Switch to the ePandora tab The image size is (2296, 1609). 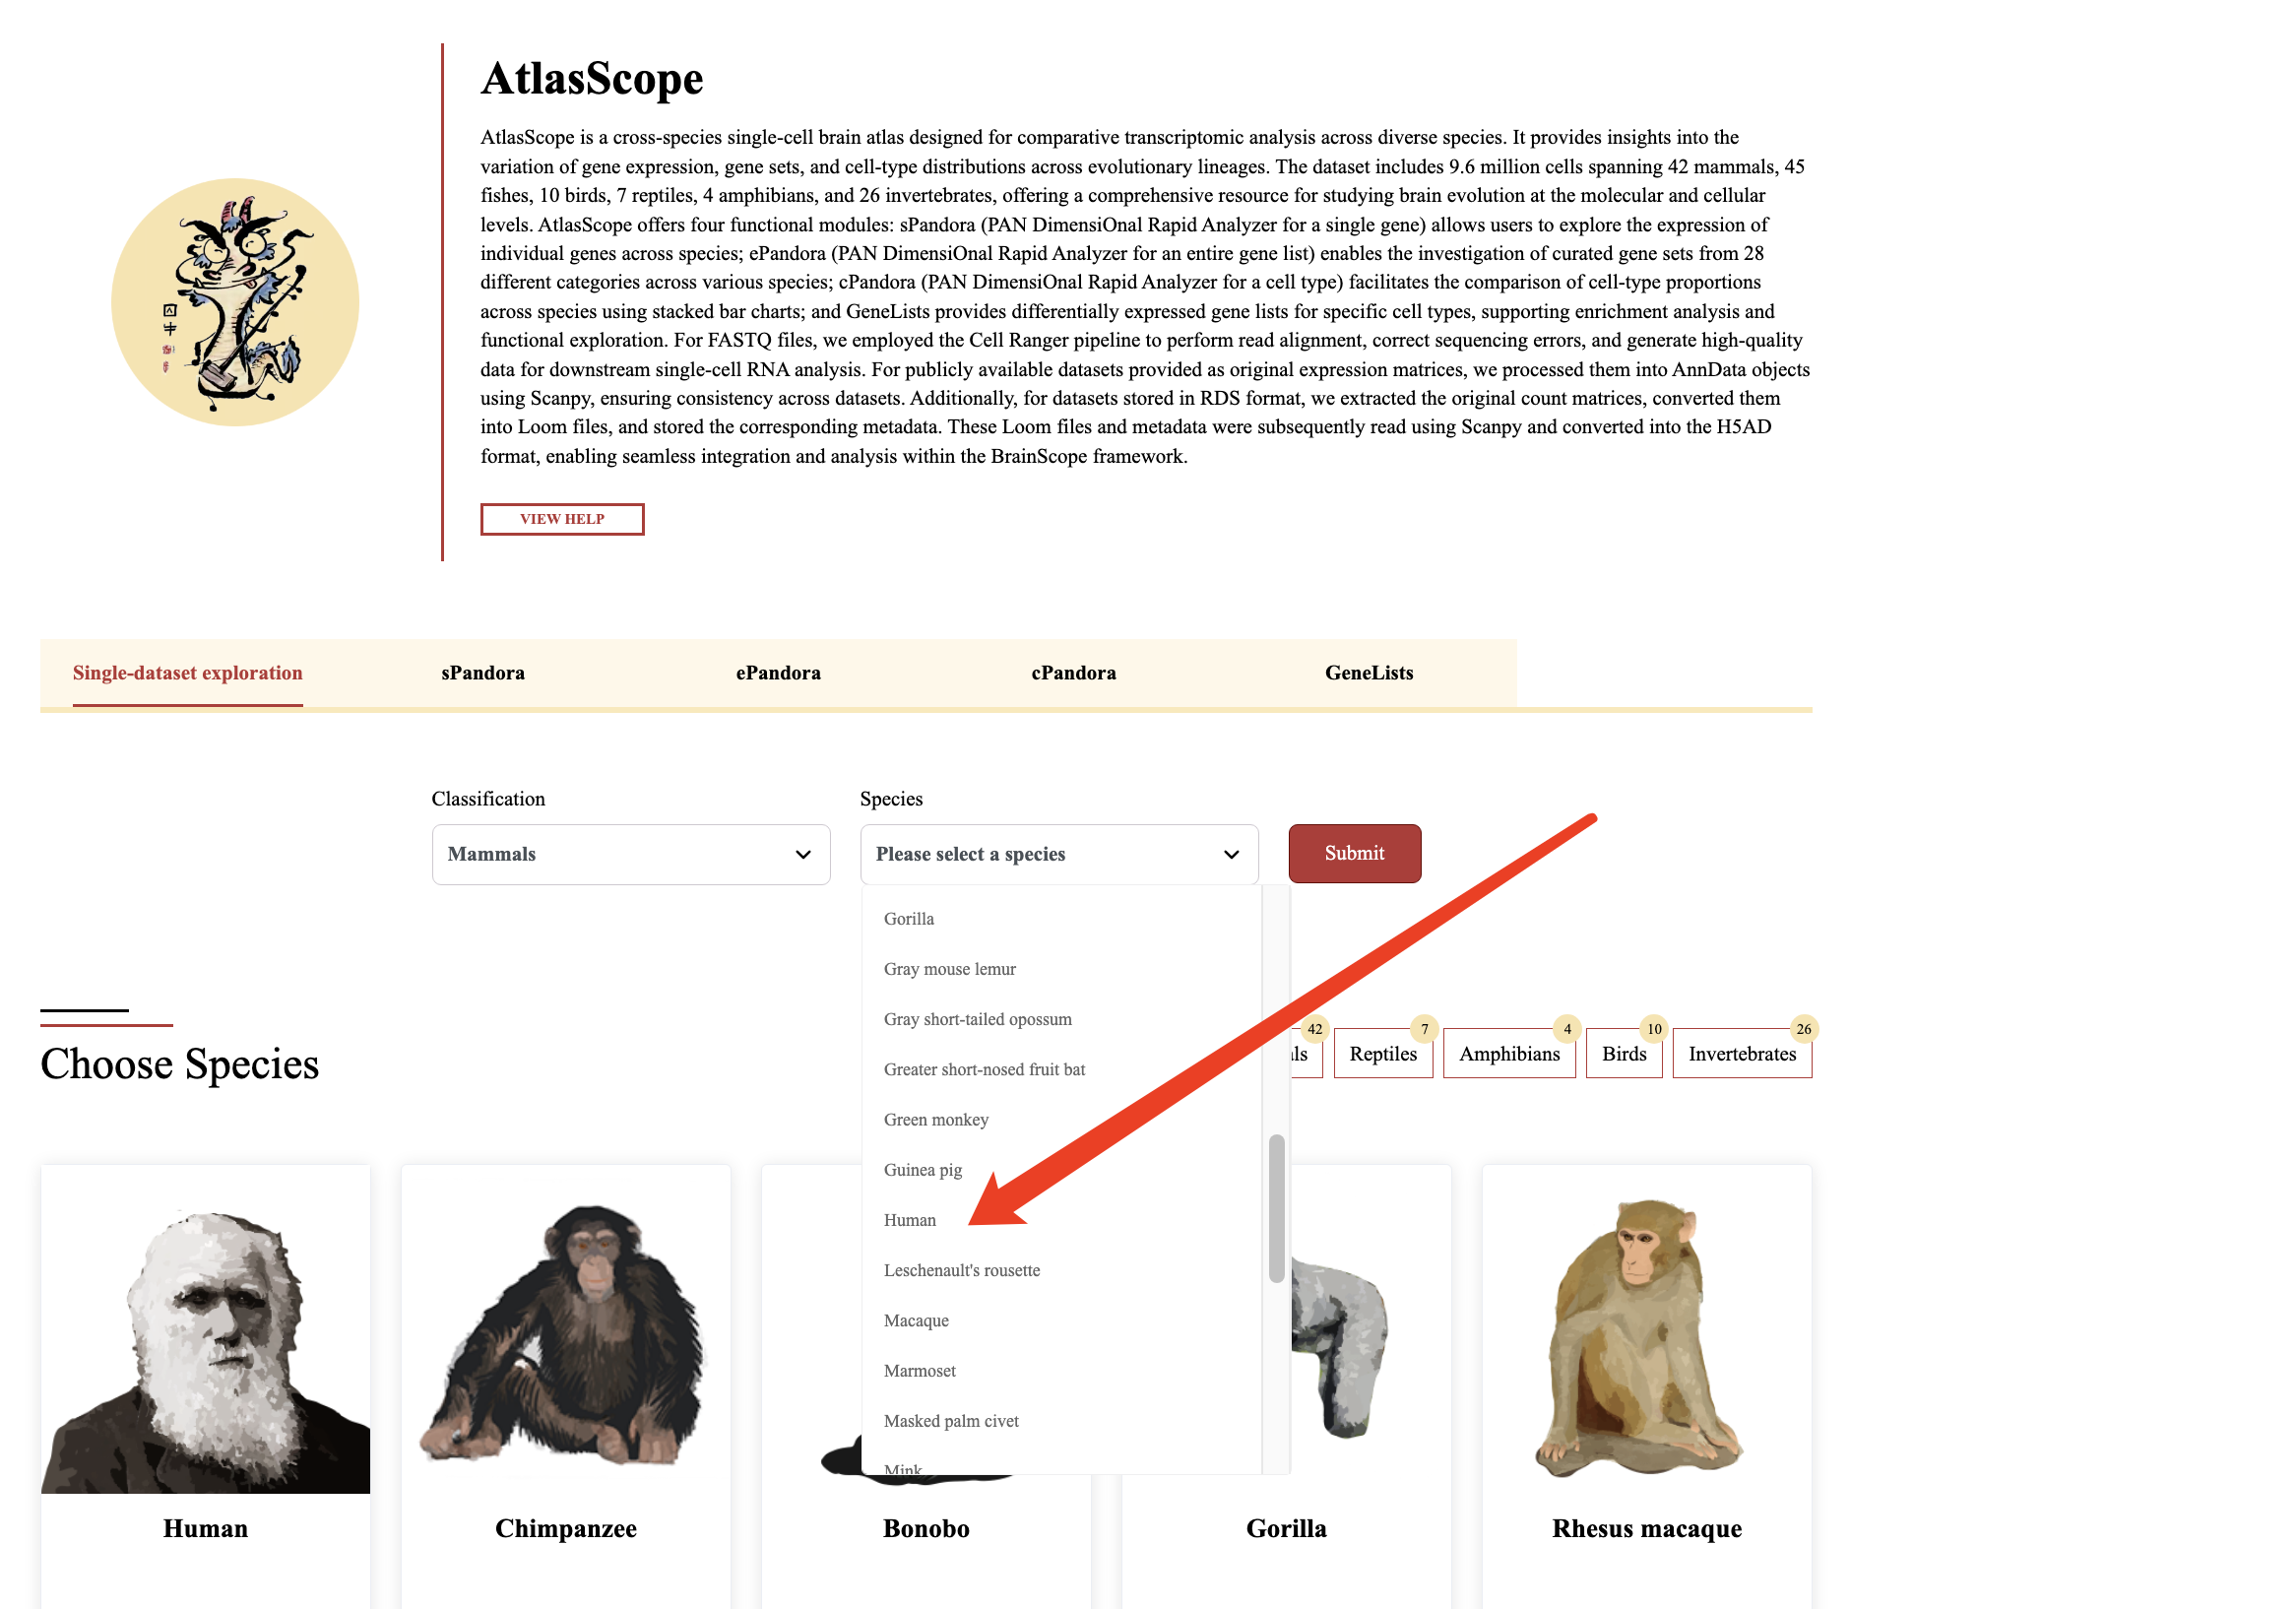[778, 673]
